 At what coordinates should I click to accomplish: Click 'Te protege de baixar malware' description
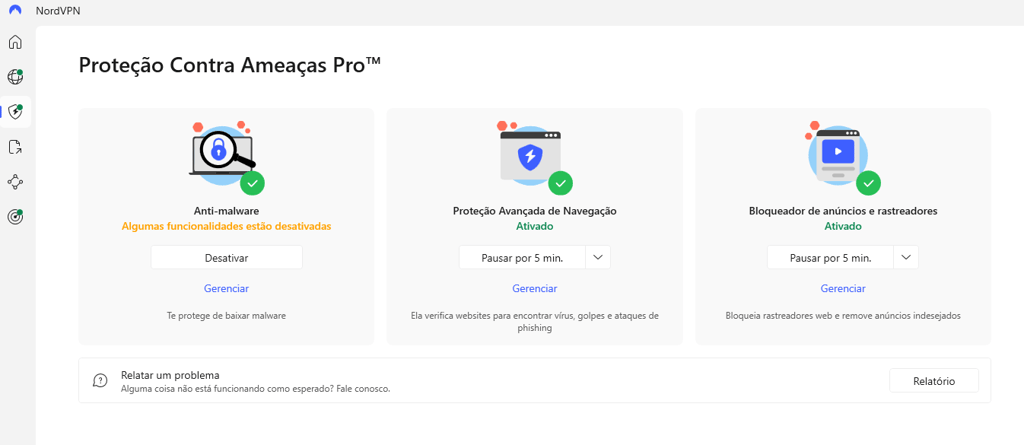tap(227, 316)
